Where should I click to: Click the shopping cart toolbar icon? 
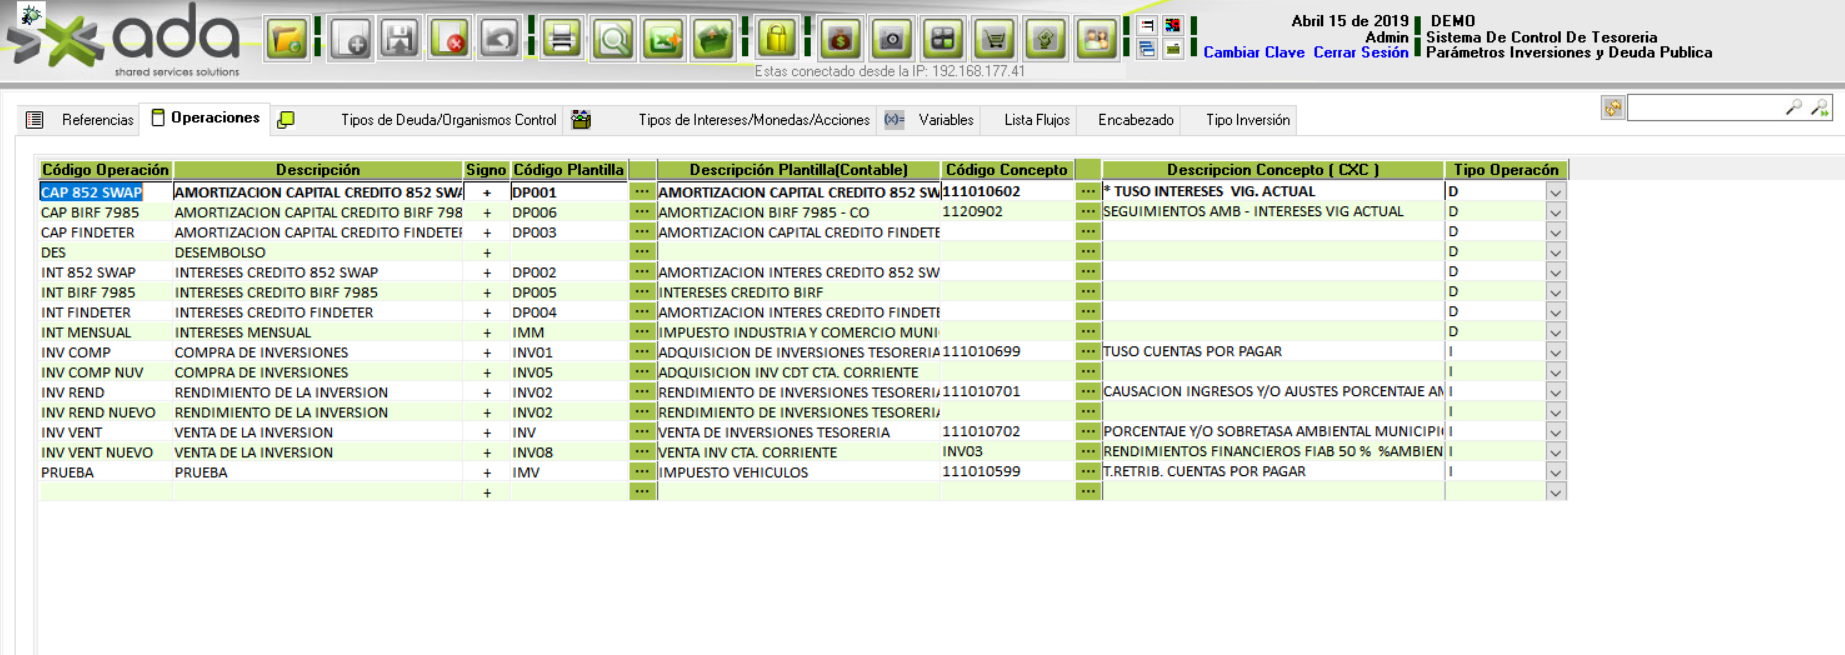(x=994, y=40)
